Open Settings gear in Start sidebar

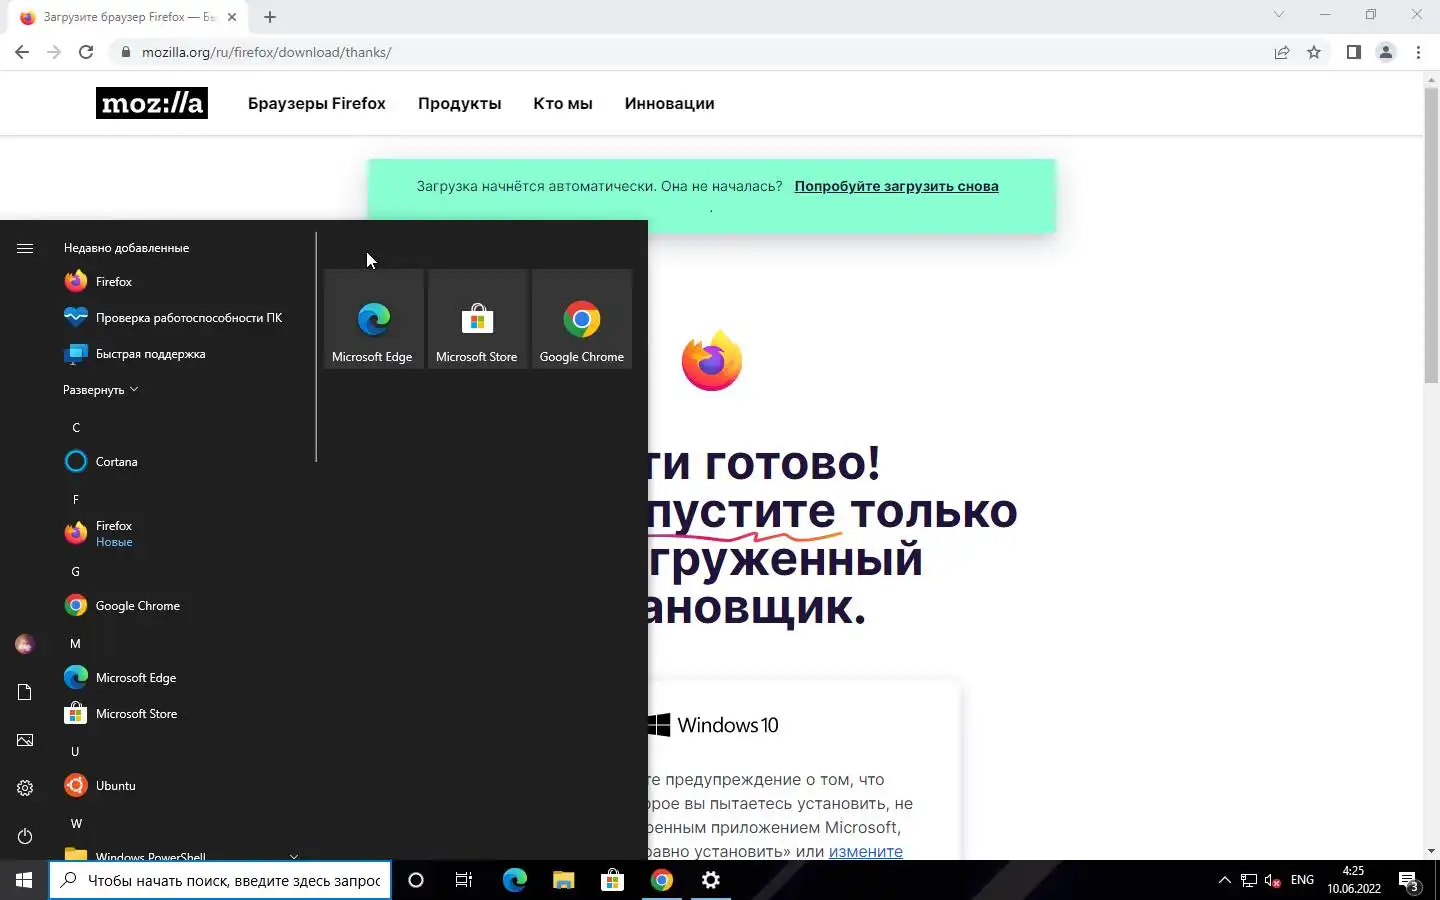tap(25, 788)
